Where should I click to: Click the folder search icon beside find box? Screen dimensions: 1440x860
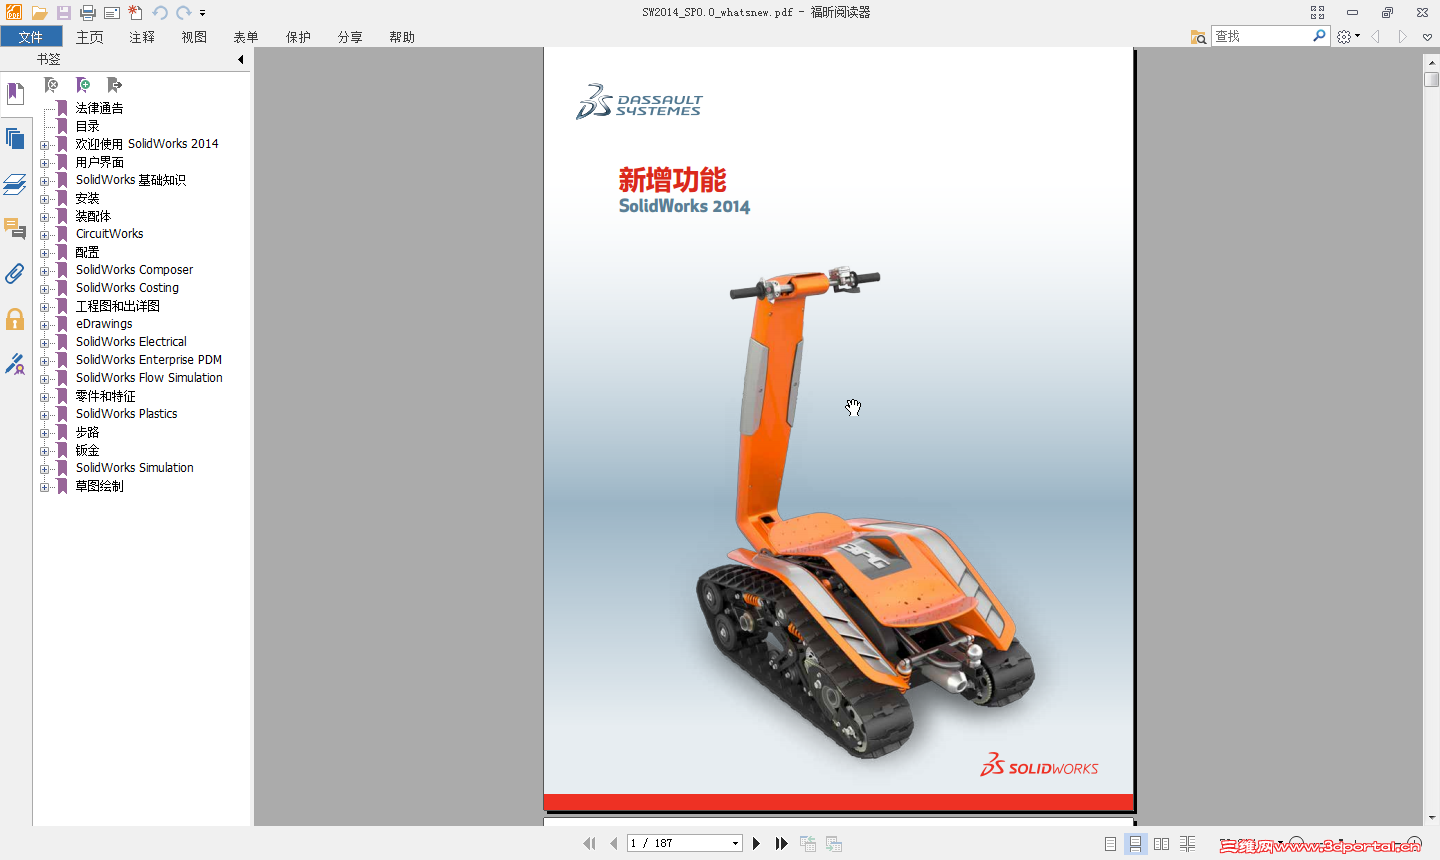(x=1198, y=37)
